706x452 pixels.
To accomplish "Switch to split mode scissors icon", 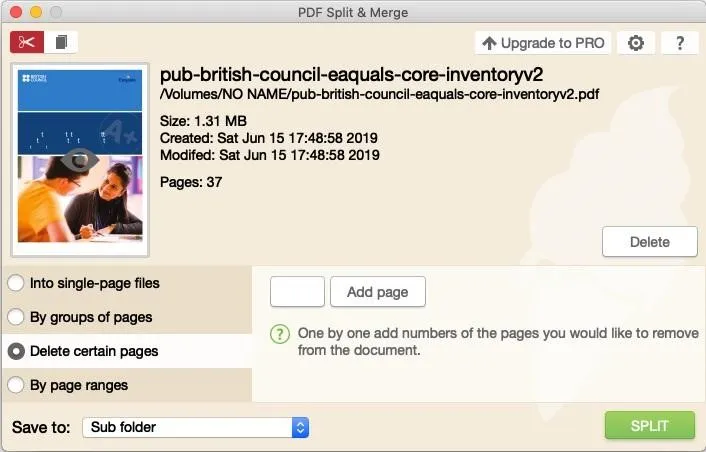I will pyautogui.click(x=27, y=42).
